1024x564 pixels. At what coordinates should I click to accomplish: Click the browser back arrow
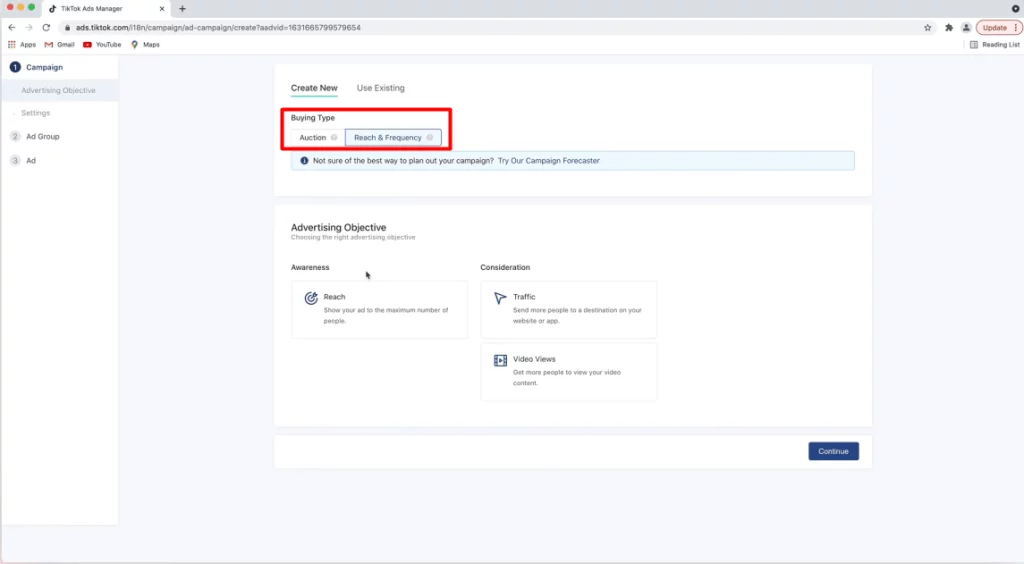pos(12,27)
